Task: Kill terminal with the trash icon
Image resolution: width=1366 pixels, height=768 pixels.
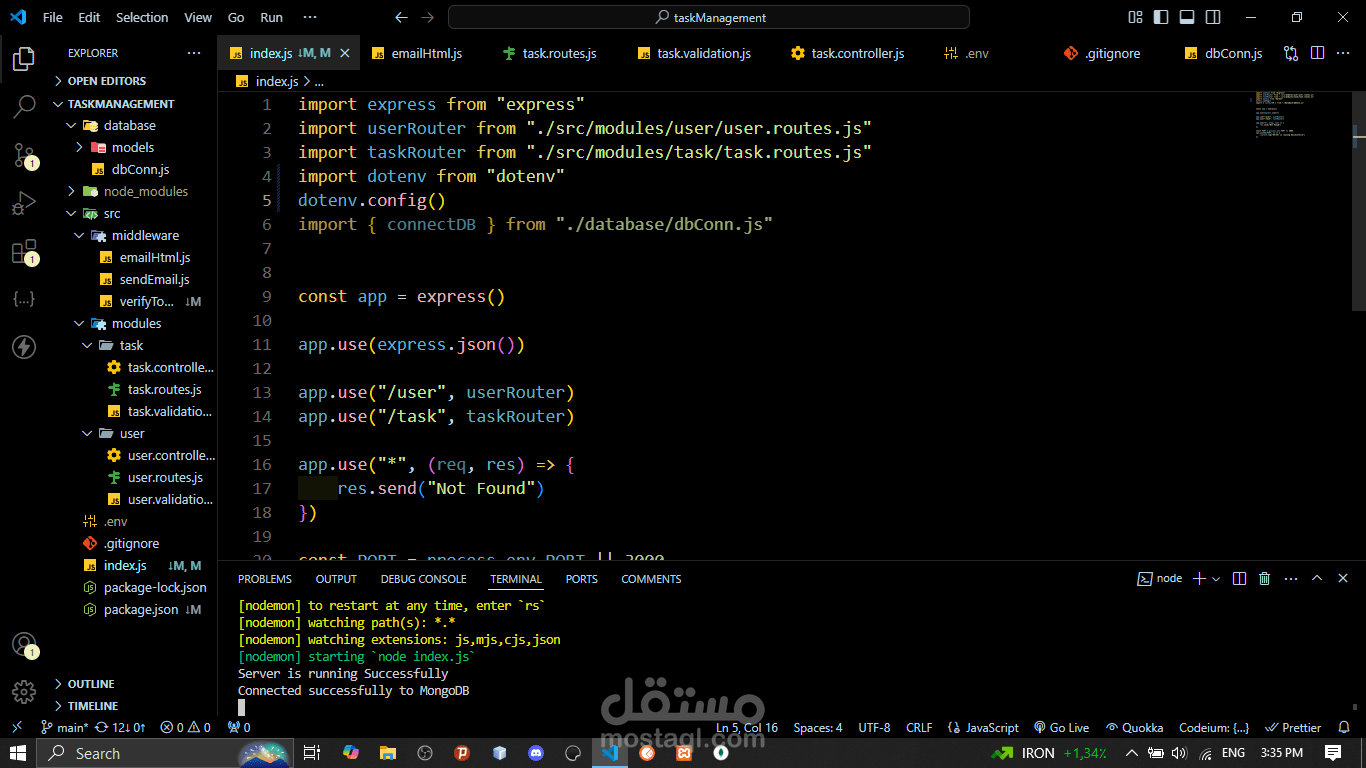Action: (1264, 578)
